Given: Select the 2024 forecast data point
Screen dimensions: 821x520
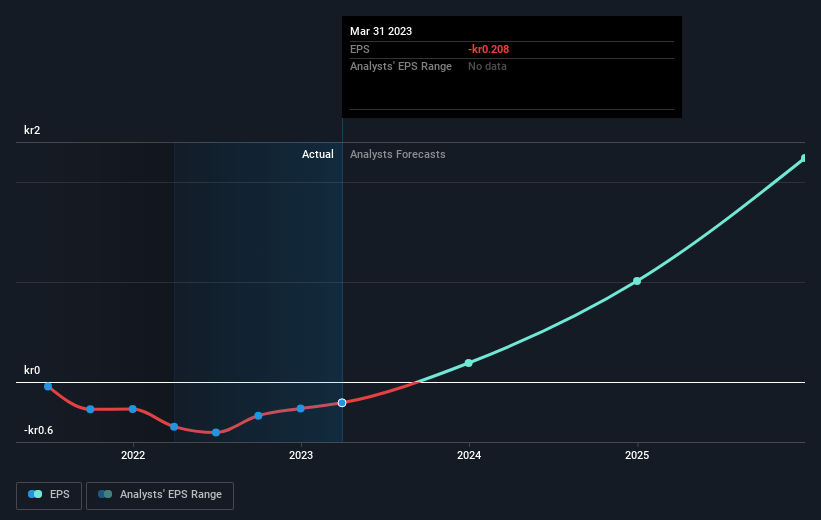Looking at the screenshot, I should coord(469,363).
